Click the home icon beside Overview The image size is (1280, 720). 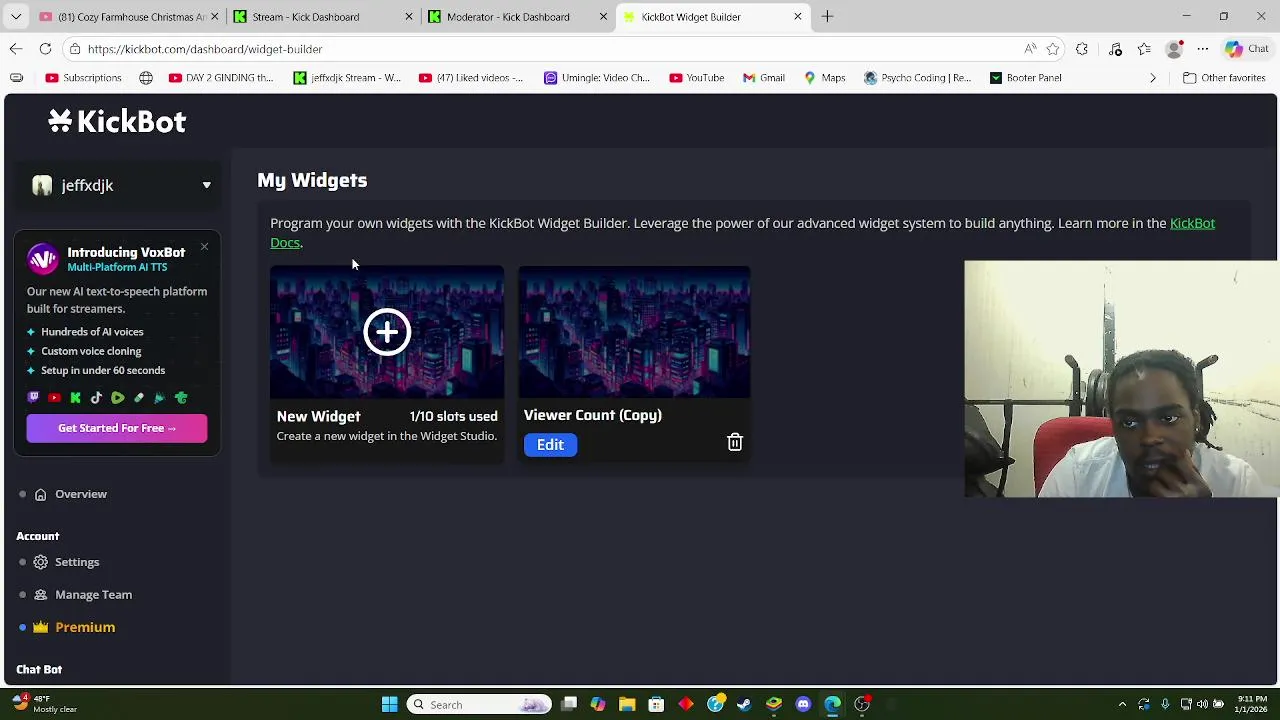pyautogui.click(x=40, y=494)
